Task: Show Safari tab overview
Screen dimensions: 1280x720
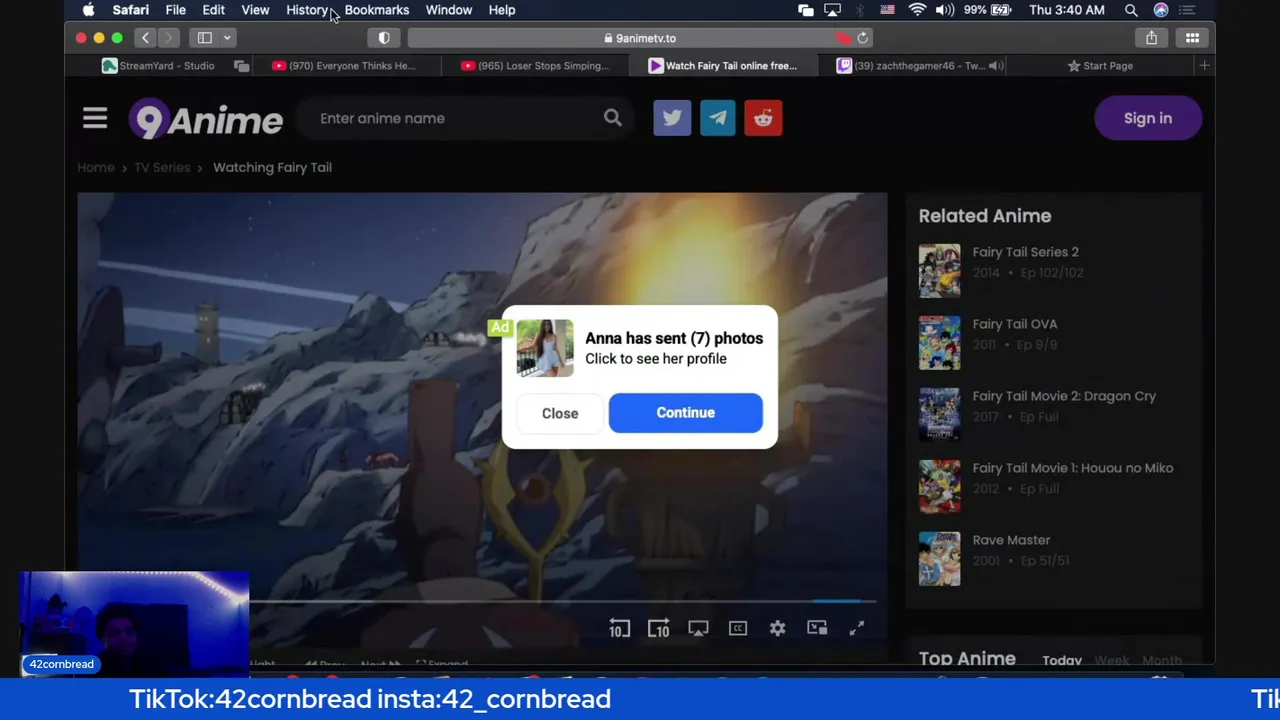Action: (1192, 38)
